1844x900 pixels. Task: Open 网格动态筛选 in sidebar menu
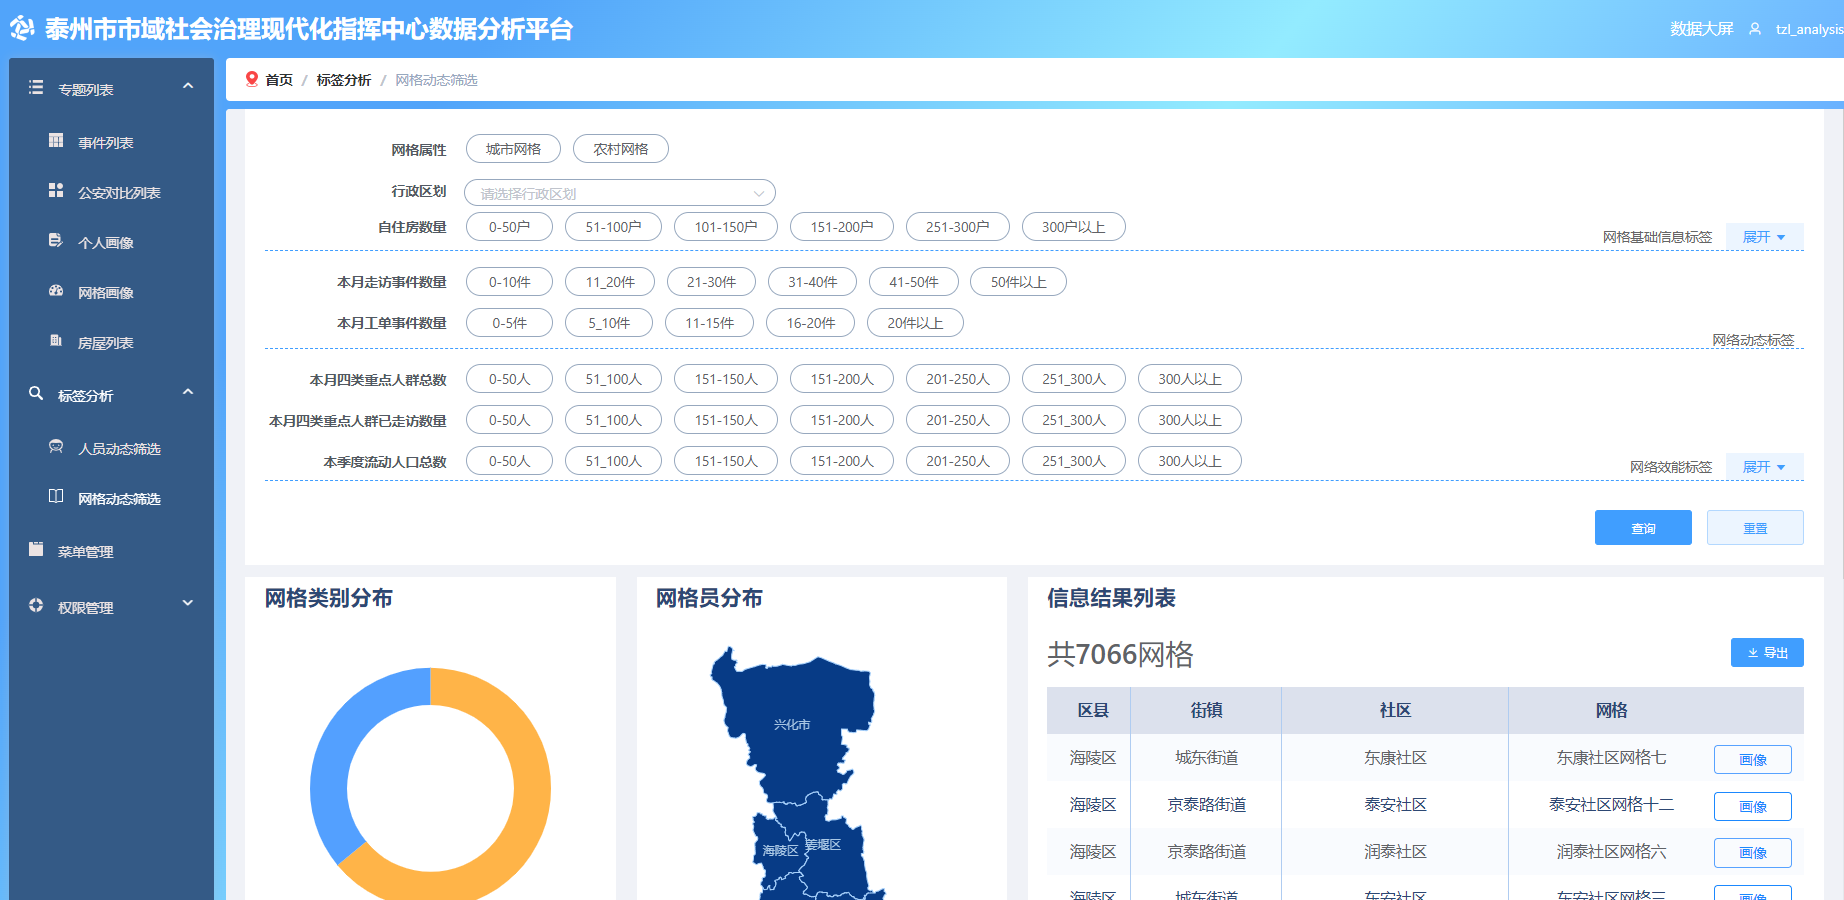coord(119,499)
